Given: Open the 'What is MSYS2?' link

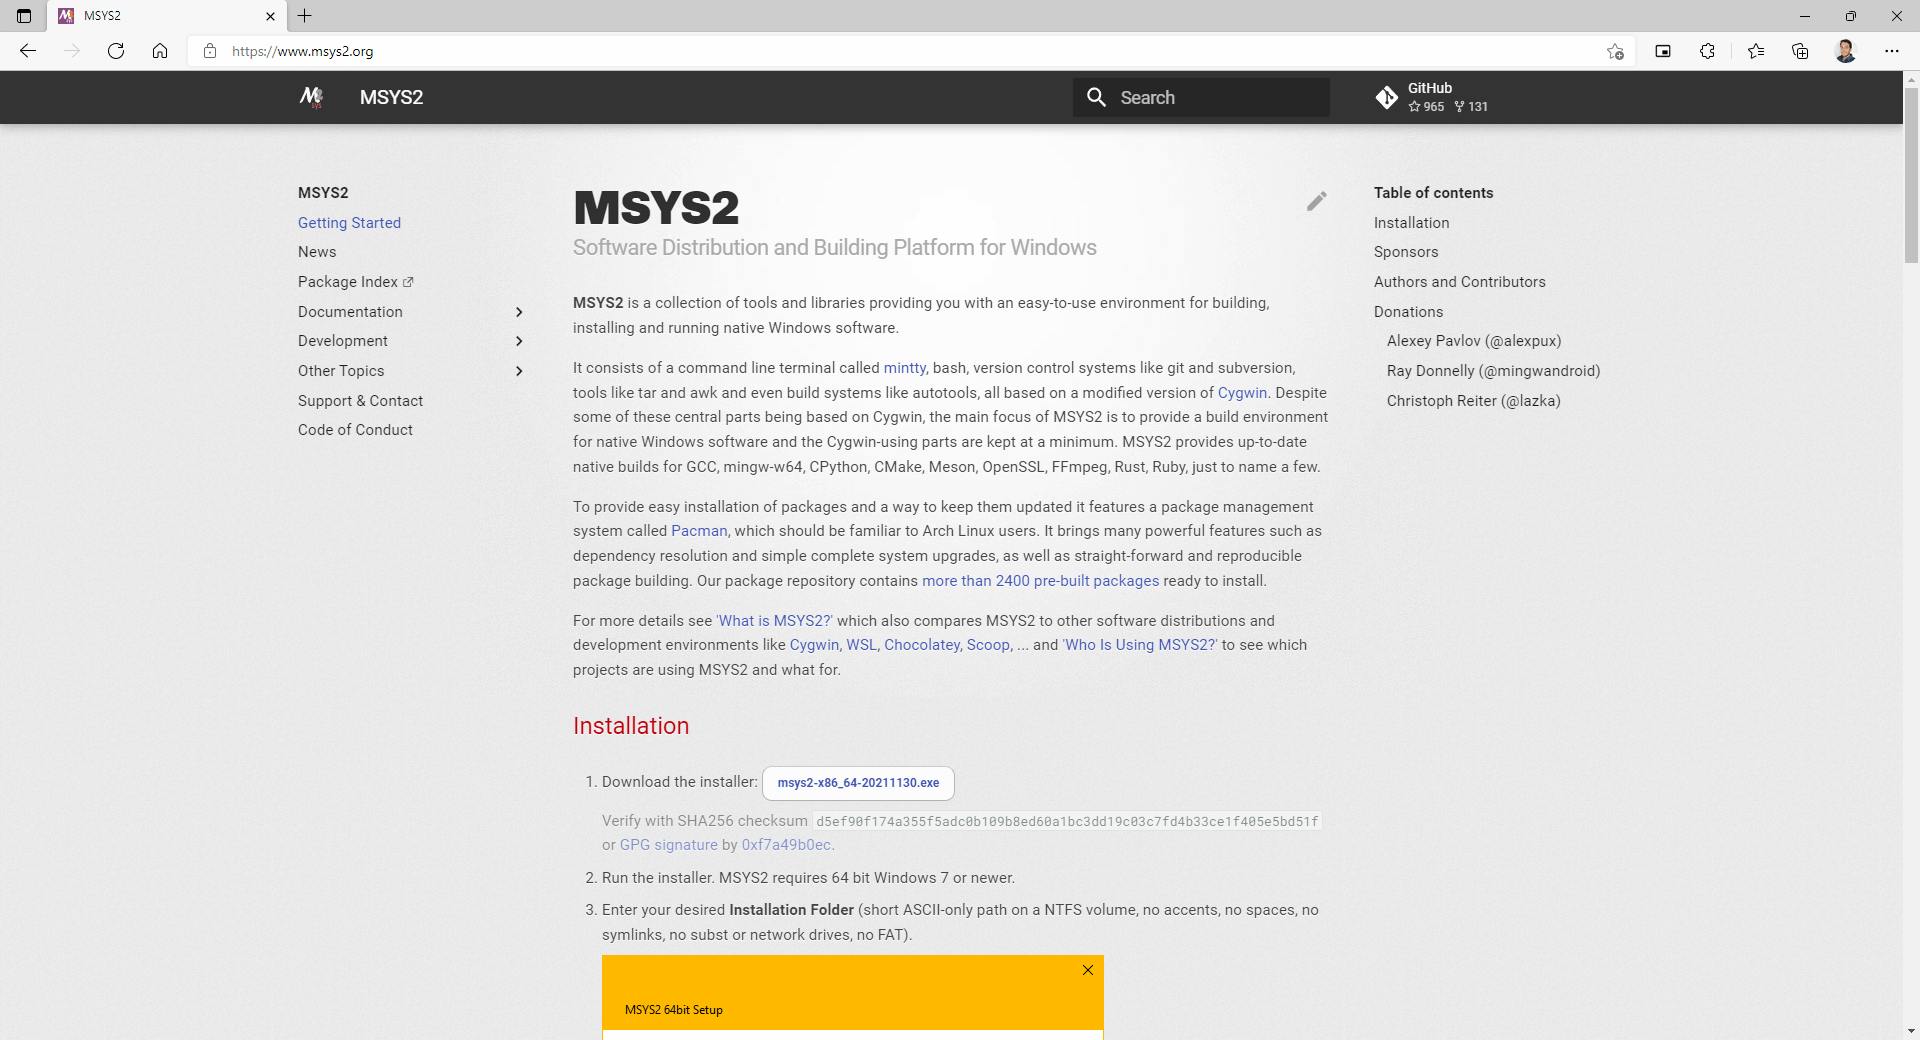Looking at the screenshot, I should [x=774, y=621].
